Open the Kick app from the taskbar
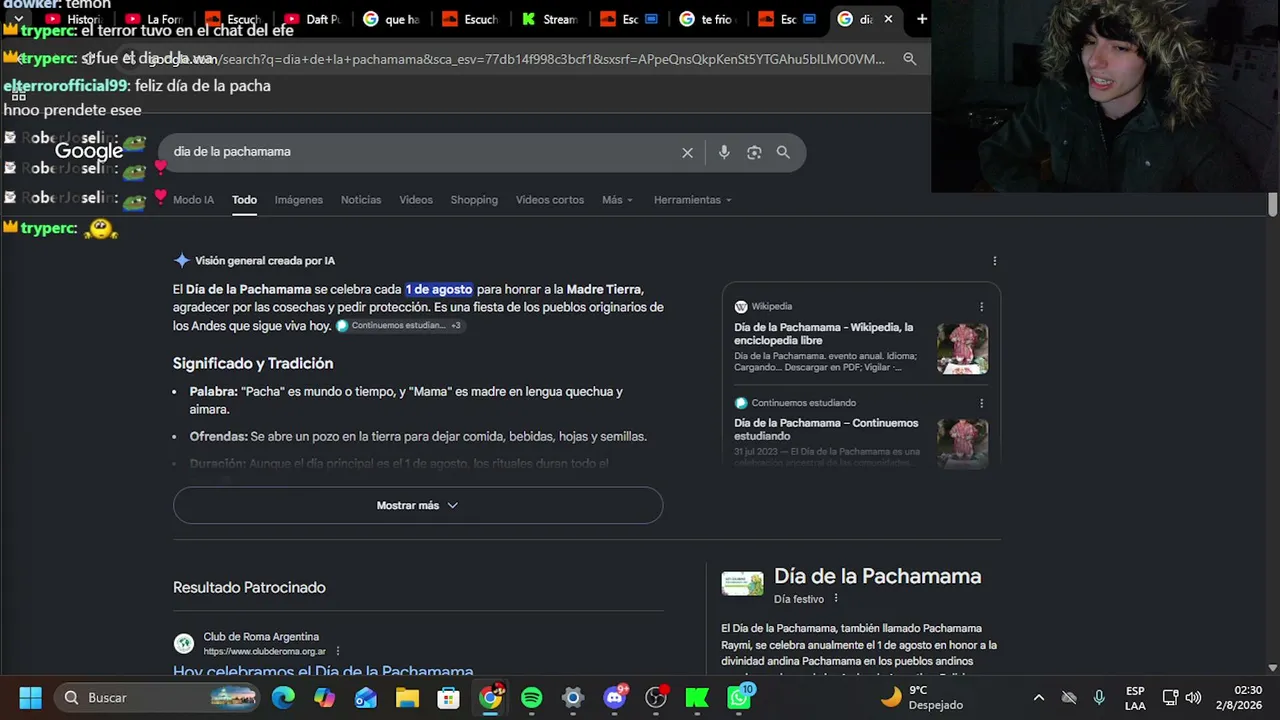This screenshot has width=1280, height=720. coord(697,697)
